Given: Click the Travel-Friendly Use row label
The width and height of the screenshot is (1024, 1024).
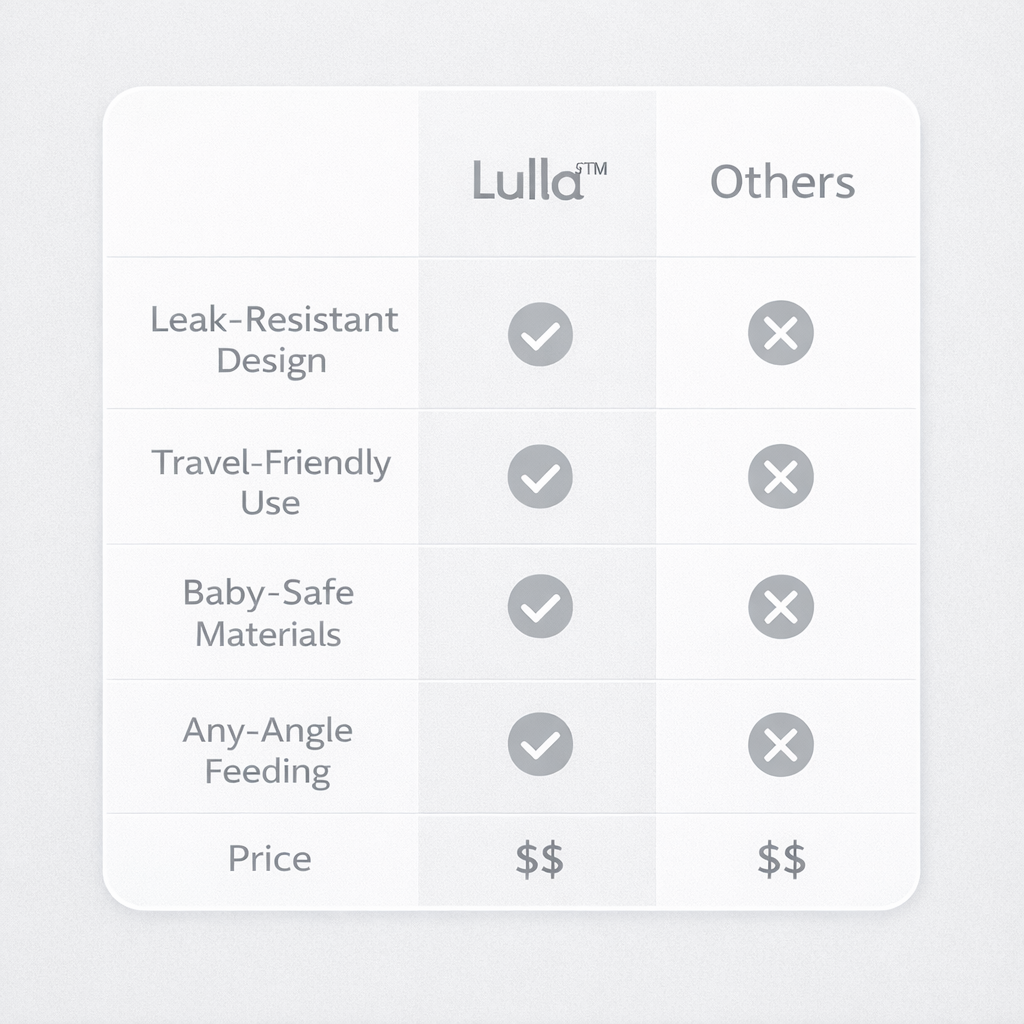Looking at the screenshot, I should 271,482.
